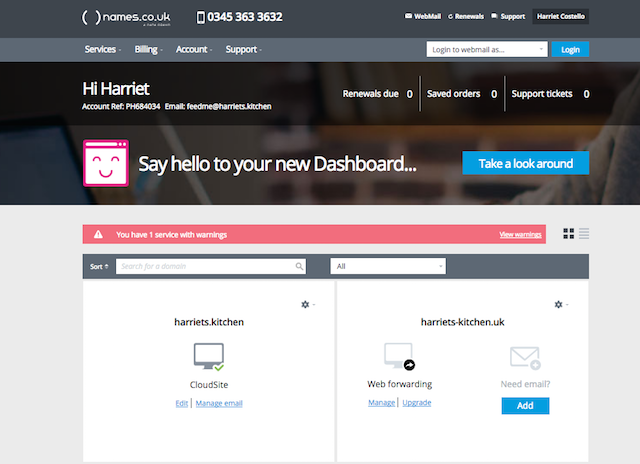Click the Email feedme@harriets.kitchen text
The image size is (640, 464).
tap(218, 107)
